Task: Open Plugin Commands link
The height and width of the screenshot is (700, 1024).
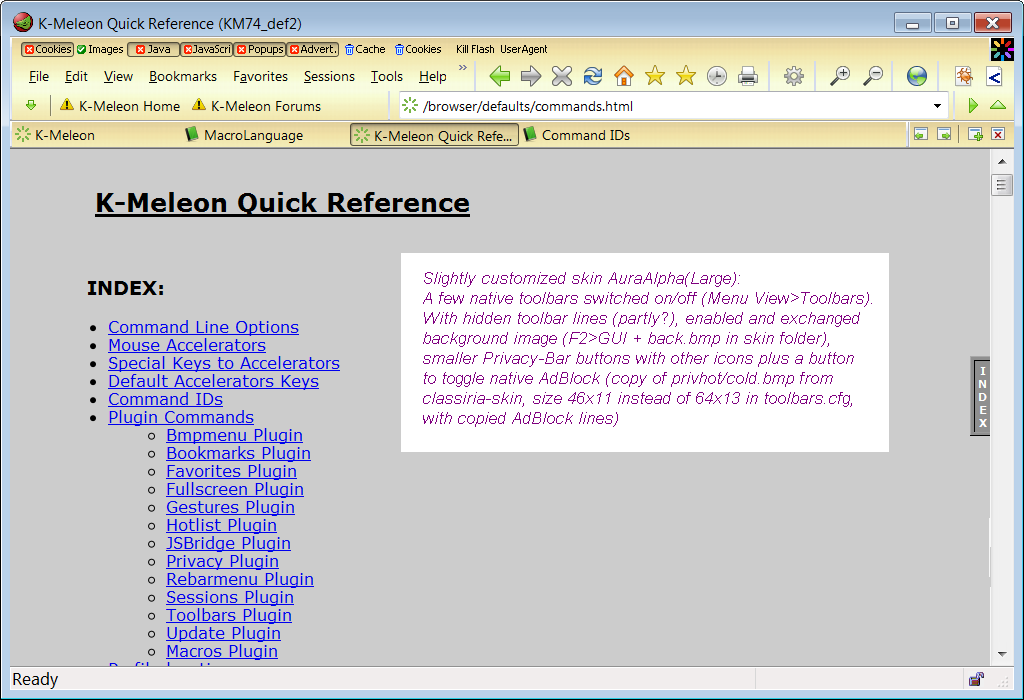Action: [x=181, y=417]
